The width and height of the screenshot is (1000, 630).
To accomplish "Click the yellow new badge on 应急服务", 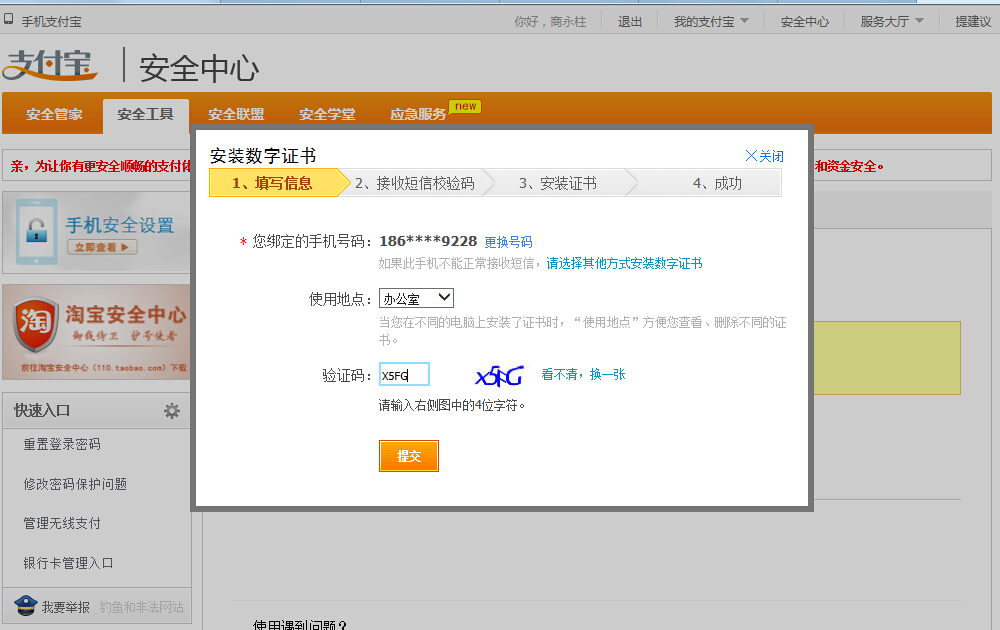I will [464, 105].
